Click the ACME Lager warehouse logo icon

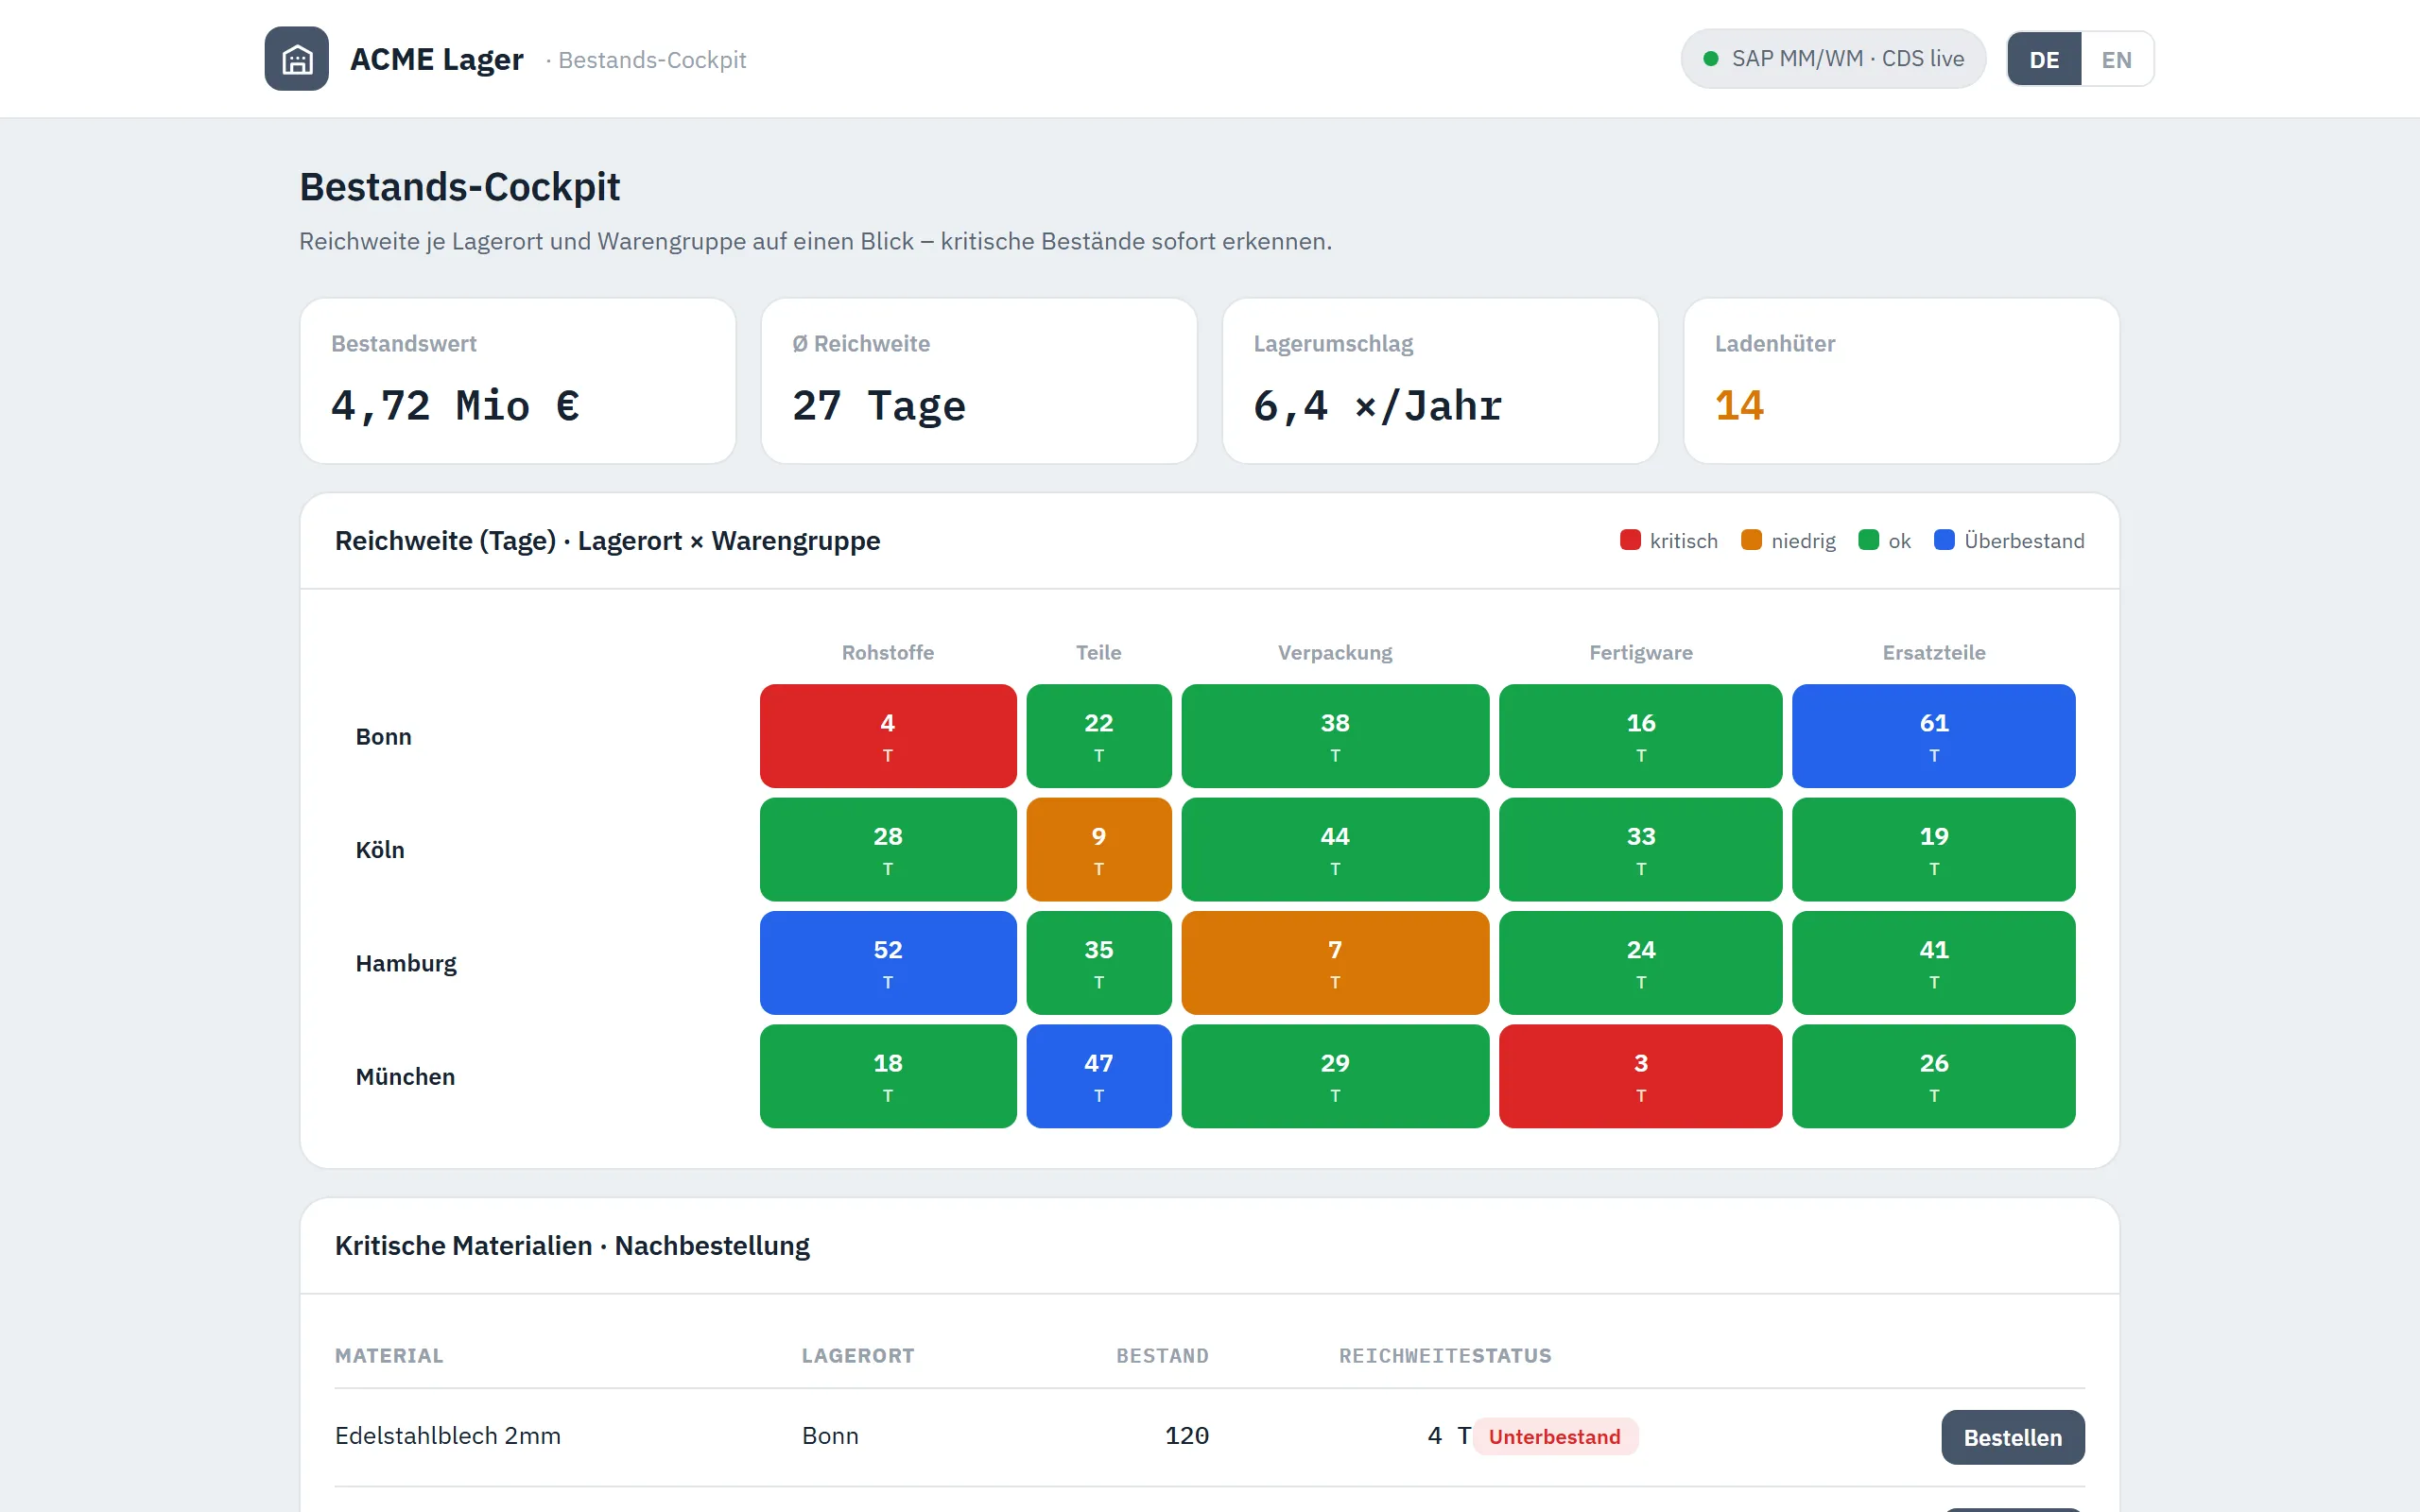coord(296,59)
